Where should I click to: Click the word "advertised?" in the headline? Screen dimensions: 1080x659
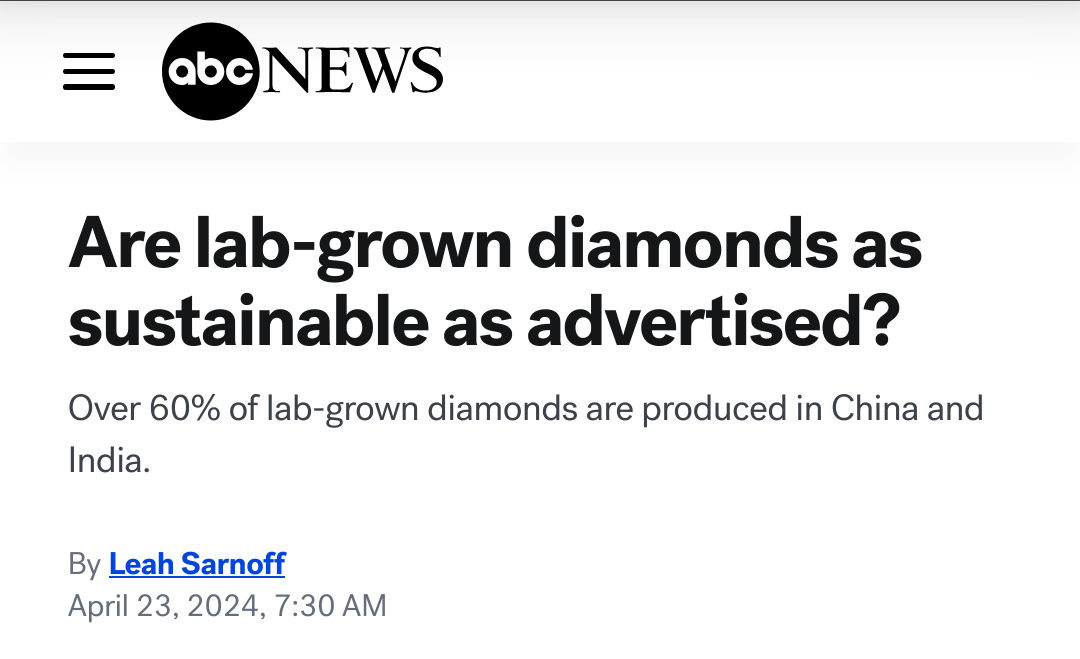(x=714, y=322)
